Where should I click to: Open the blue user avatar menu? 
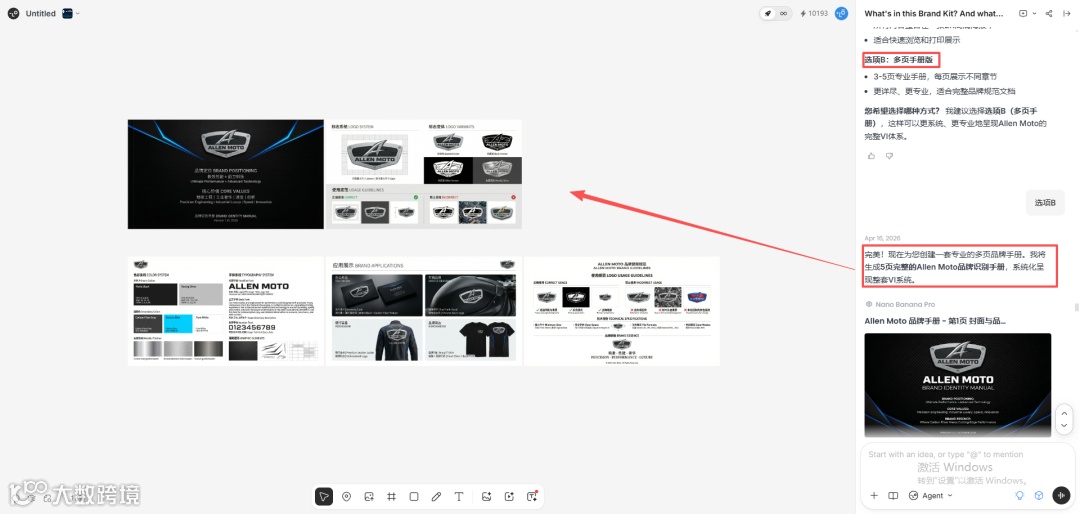click(841, 13)
